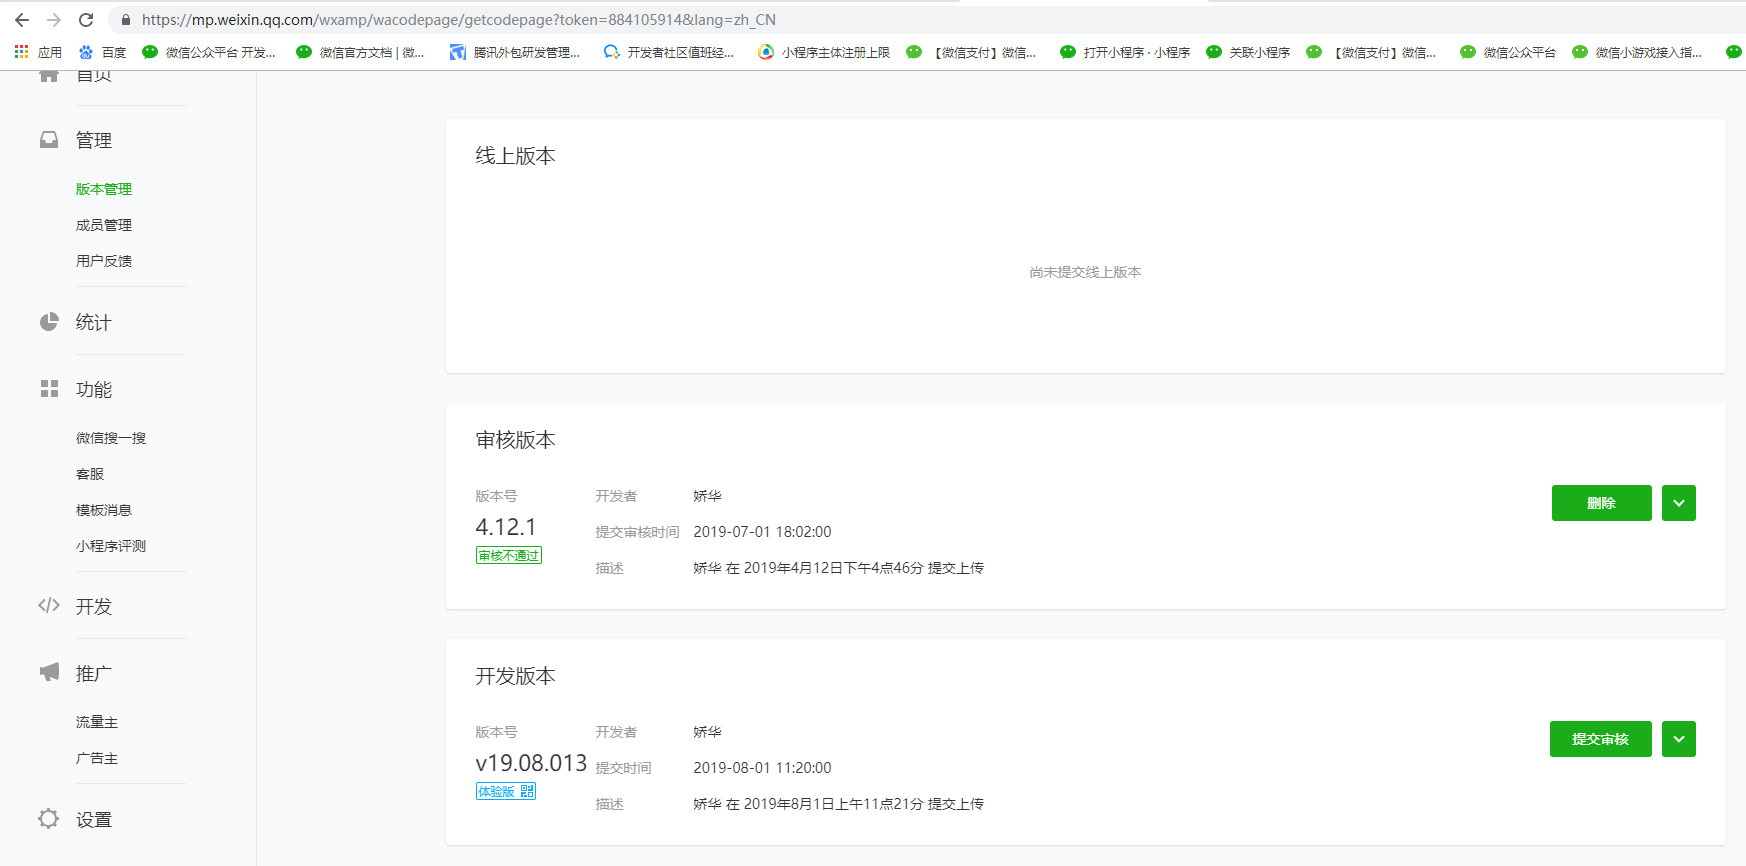The width and height of the screenshot is (1746, 866).
Task: Focus the address bar URL field
Action: point(459,20)
